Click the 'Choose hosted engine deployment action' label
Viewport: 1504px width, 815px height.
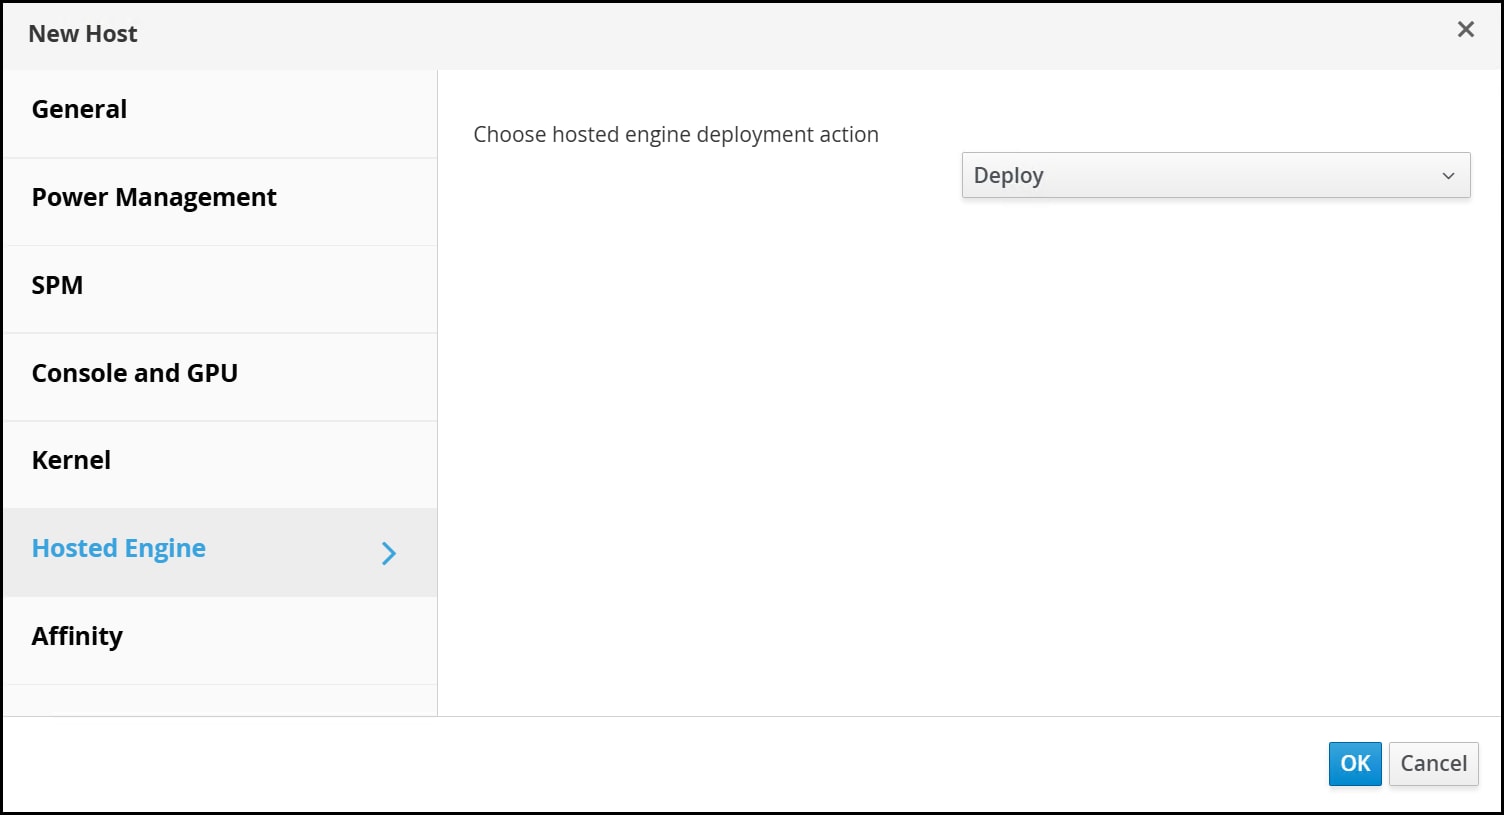point(676,135)
